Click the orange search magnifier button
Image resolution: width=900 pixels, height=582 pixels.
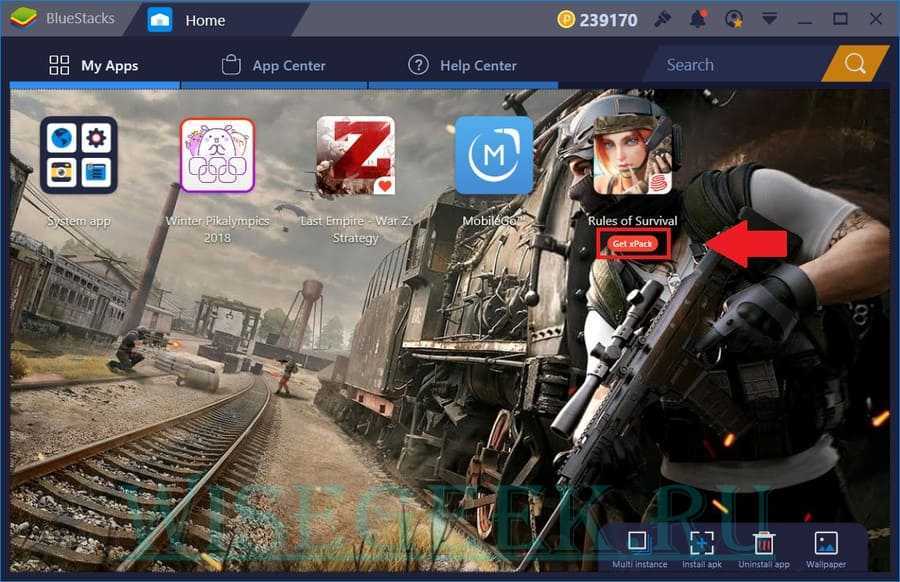[855, 65]
